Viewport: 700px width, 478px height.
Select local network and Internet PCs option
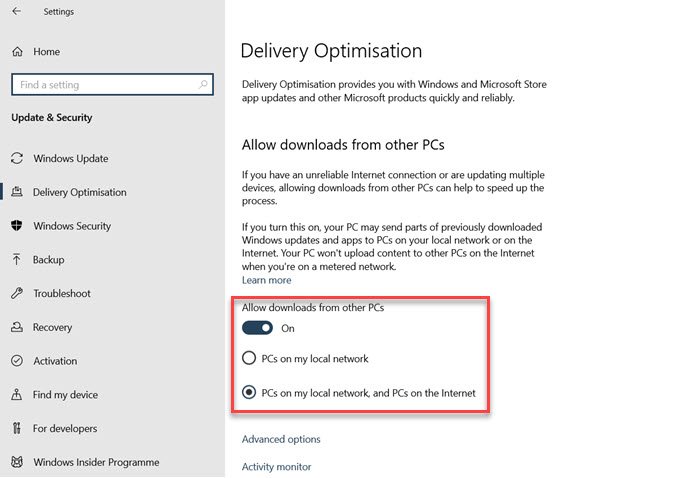coord(249,393)
